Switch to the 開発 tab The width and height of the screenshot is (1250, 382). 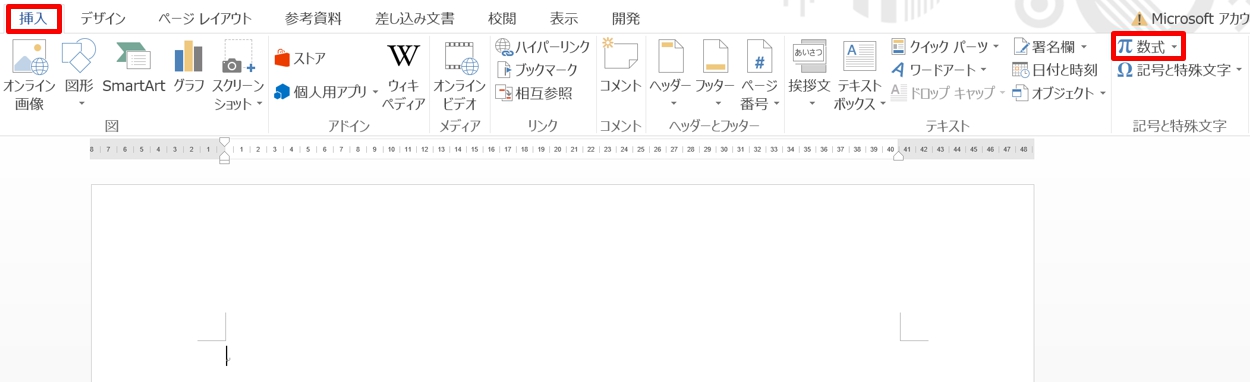[x=626, y=18]
